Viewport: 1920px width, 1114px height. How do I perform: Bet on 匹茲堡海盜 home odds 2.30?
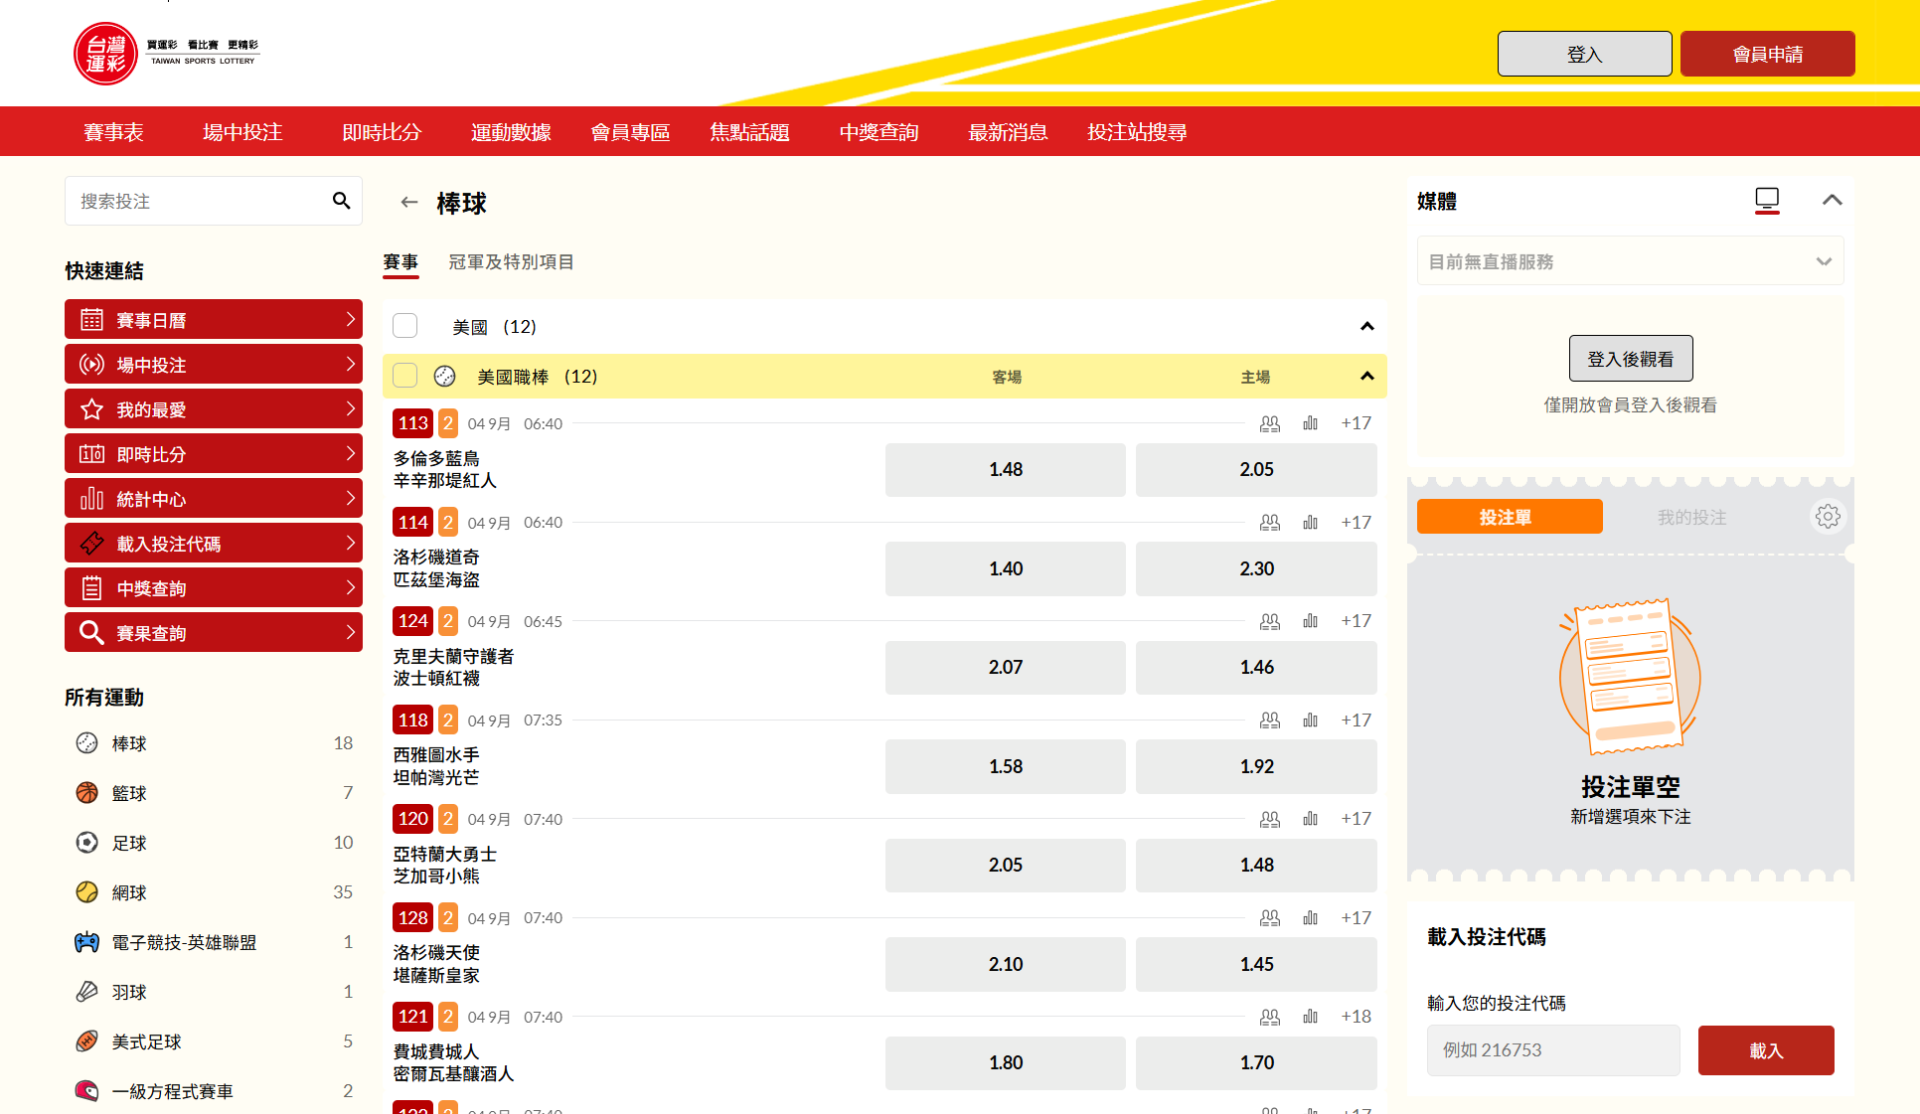[x=1256, y=569]
